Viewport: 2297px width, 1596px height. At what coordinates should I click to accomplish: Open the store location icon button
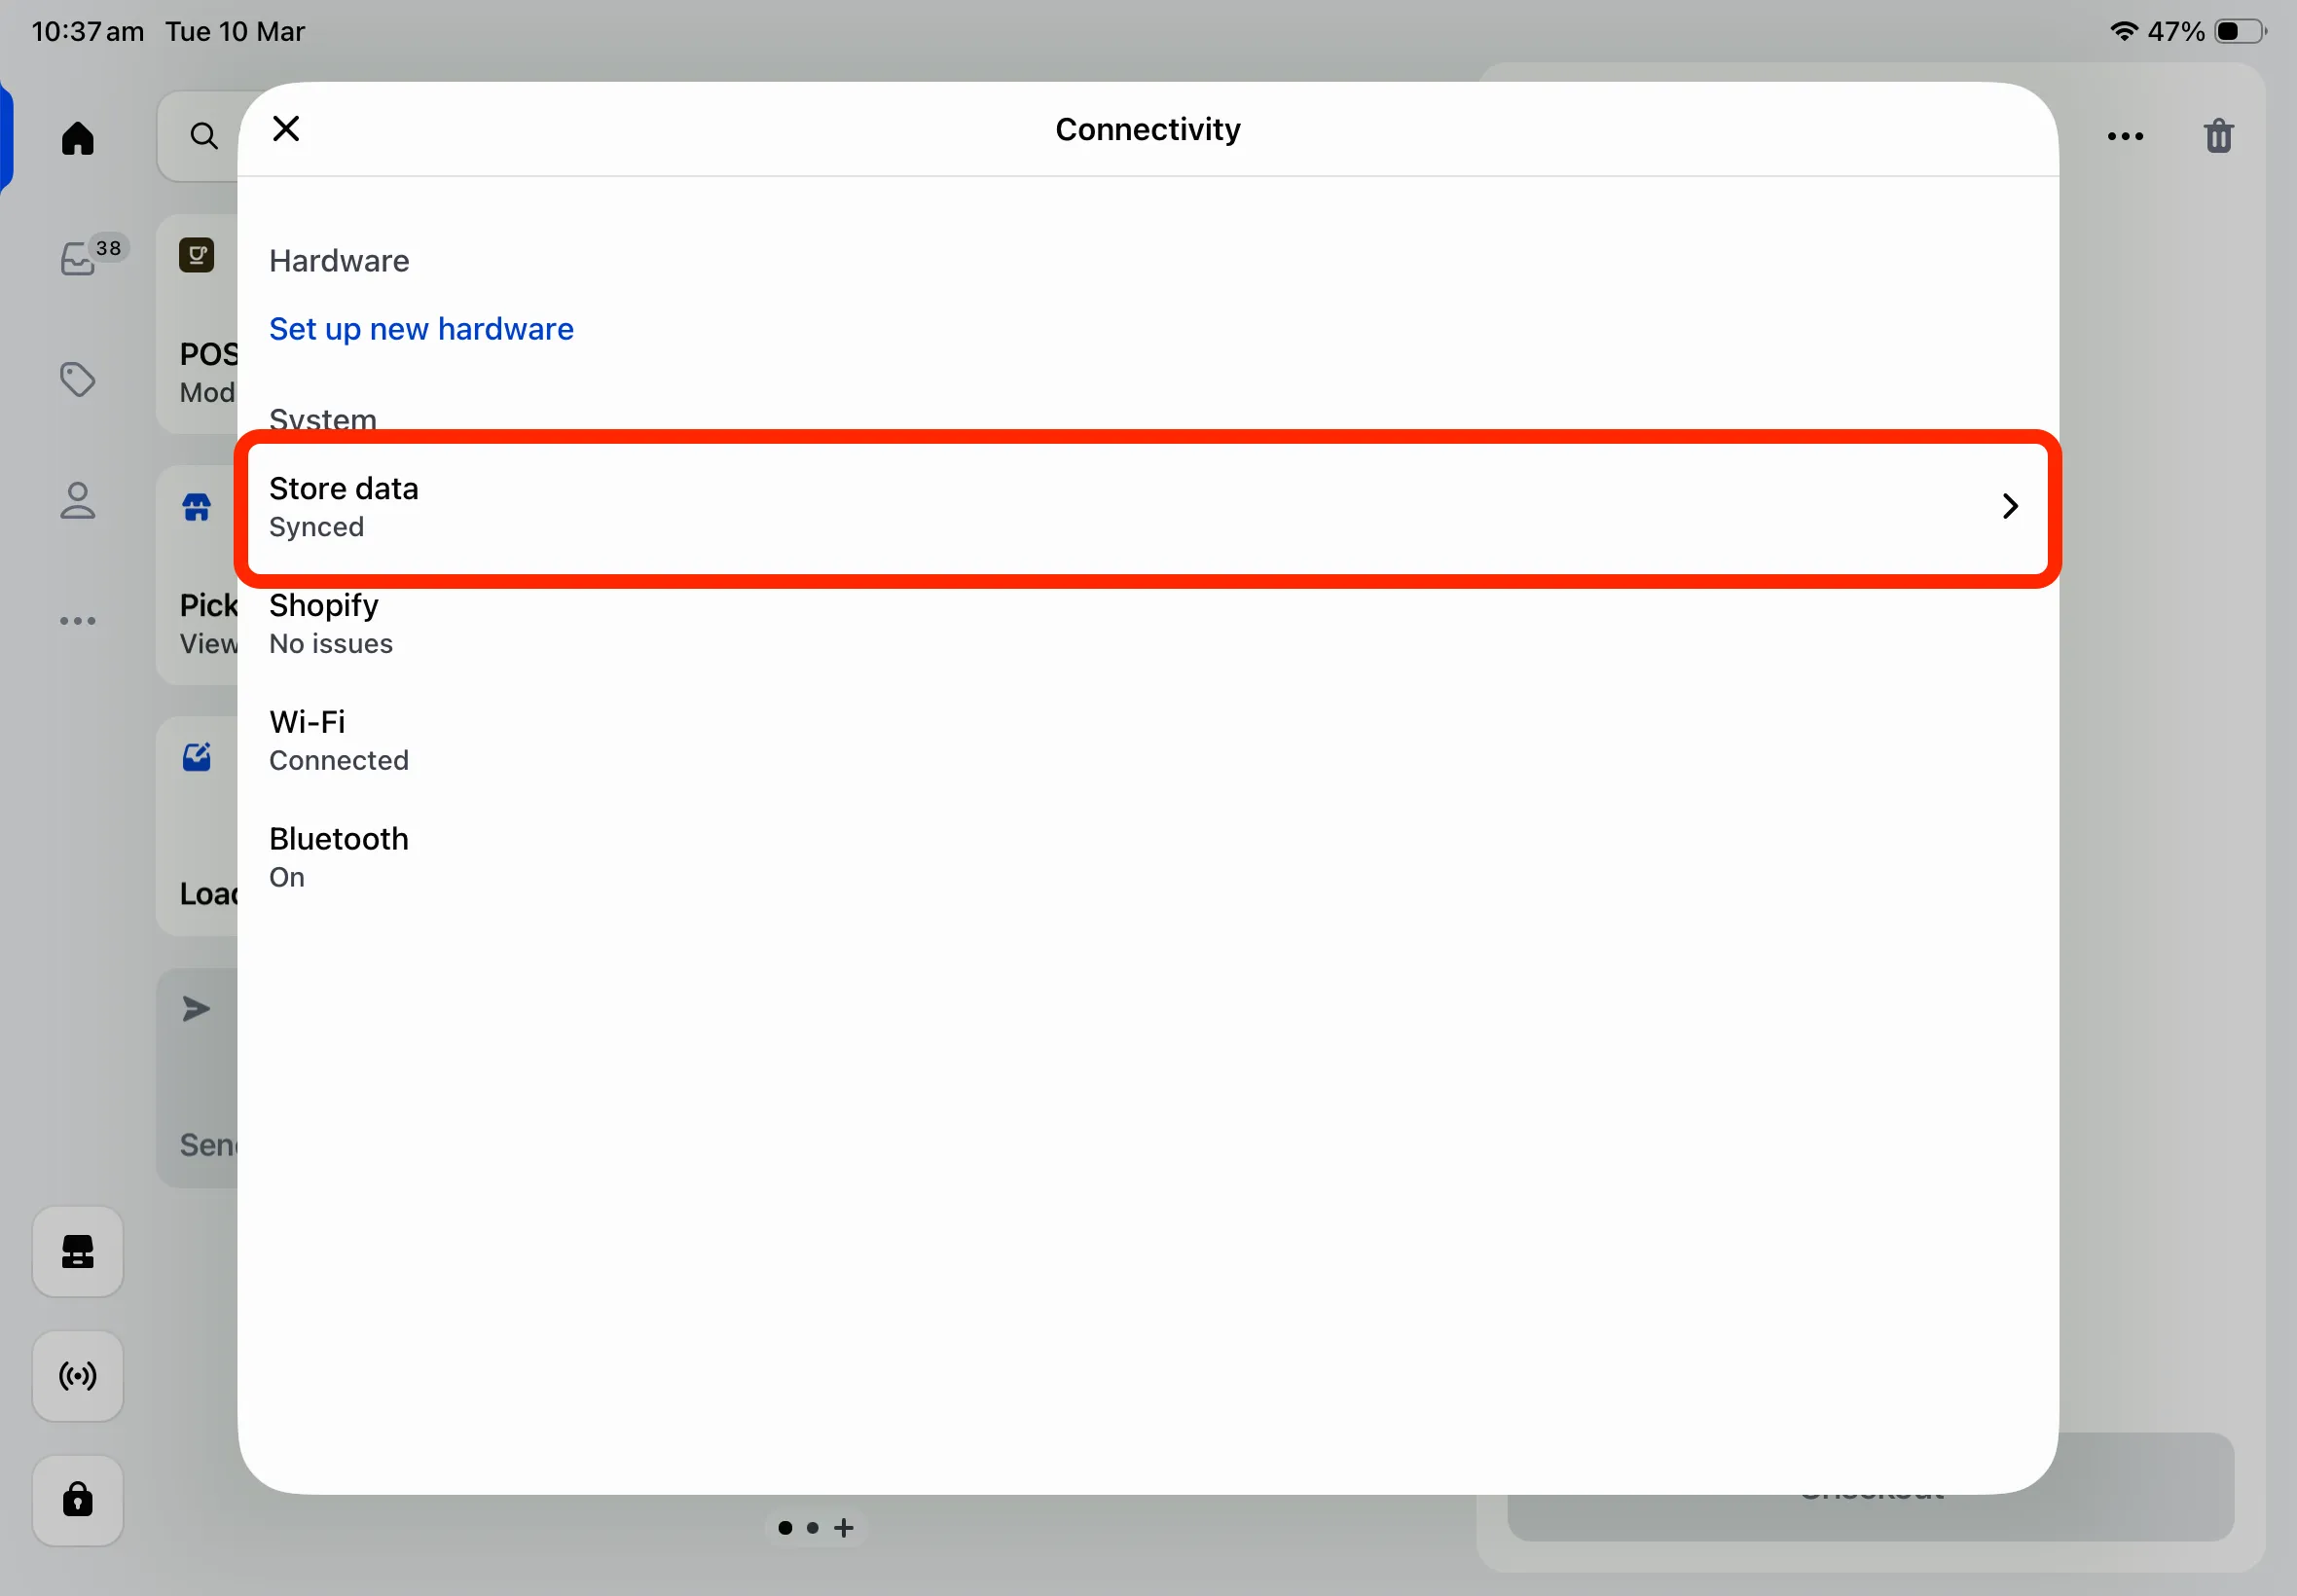pyautogui.click(x=78, y=1252)
